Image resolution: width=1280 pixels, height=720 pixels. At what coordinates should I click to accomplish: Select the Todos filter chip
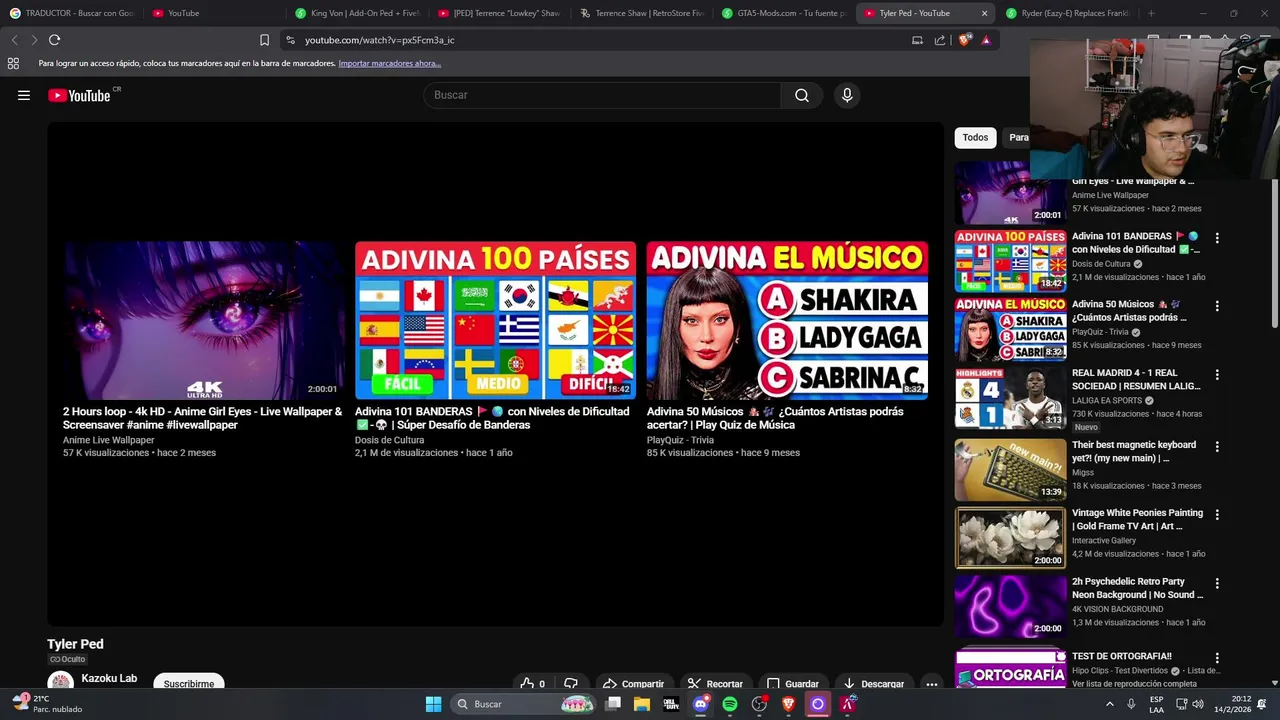[975, 138]
